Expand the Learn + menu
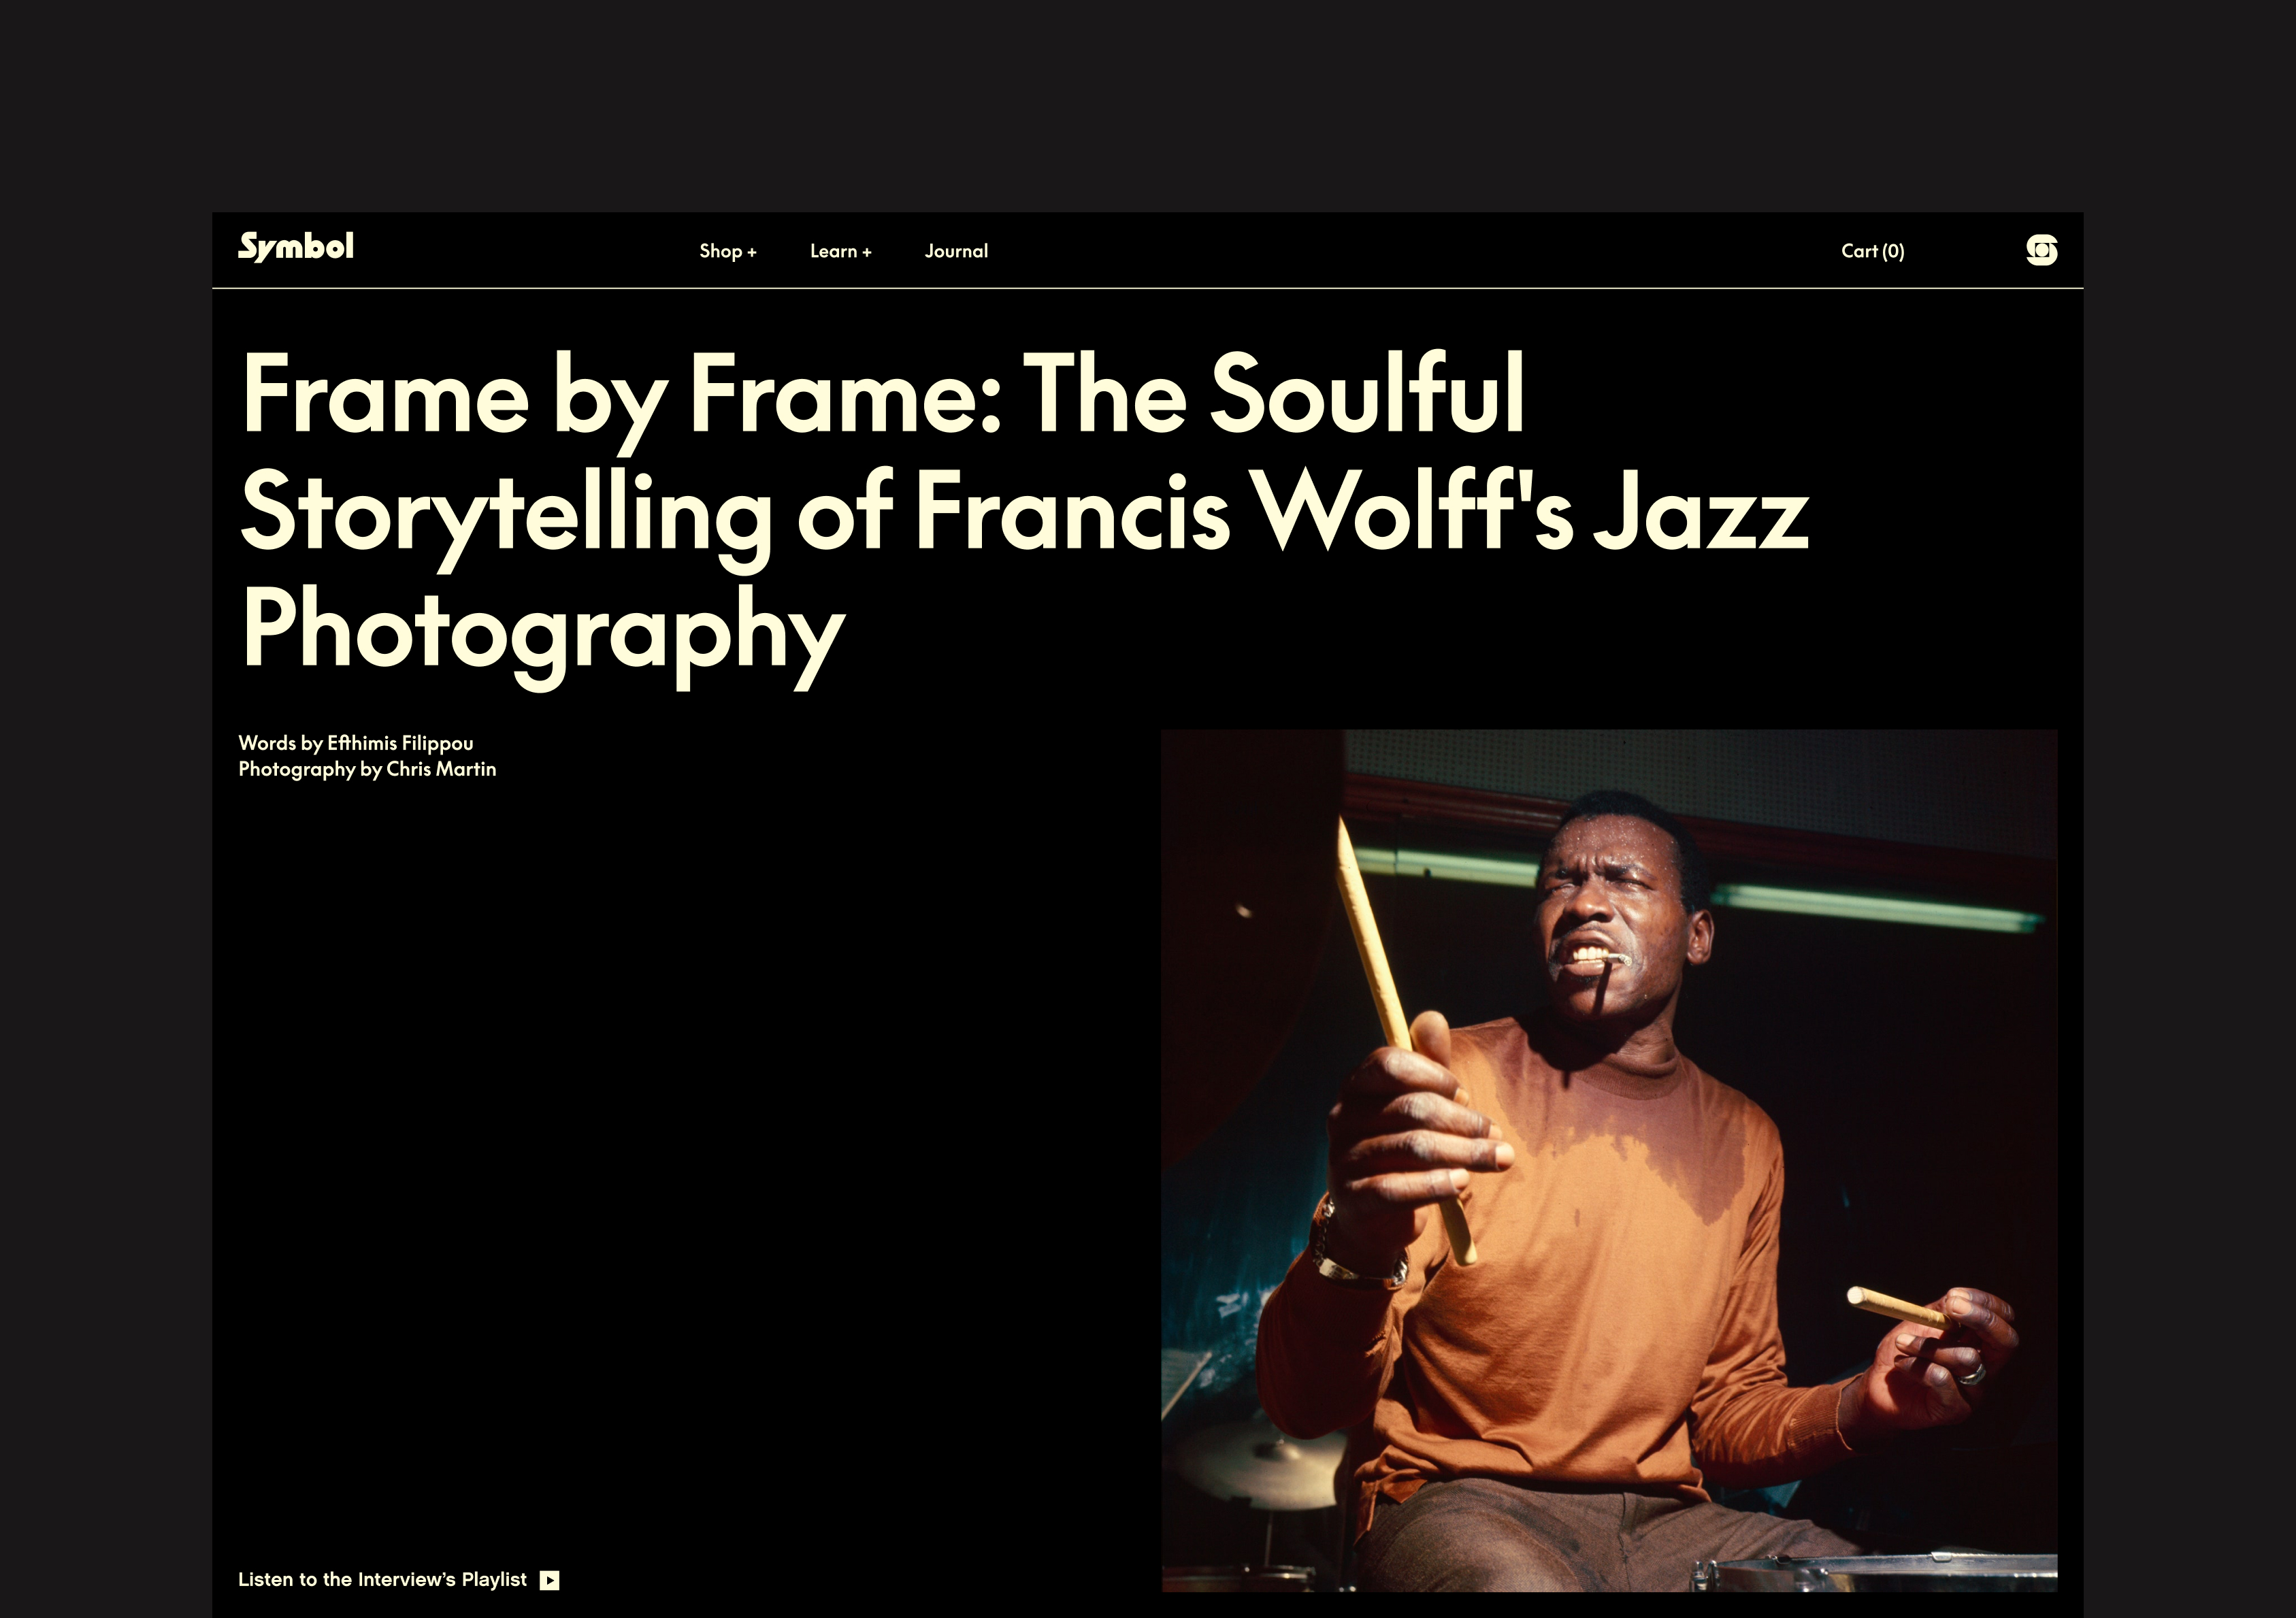Image resolution: width=2296 pixels, height=1618 pixels. click(841, 251)
